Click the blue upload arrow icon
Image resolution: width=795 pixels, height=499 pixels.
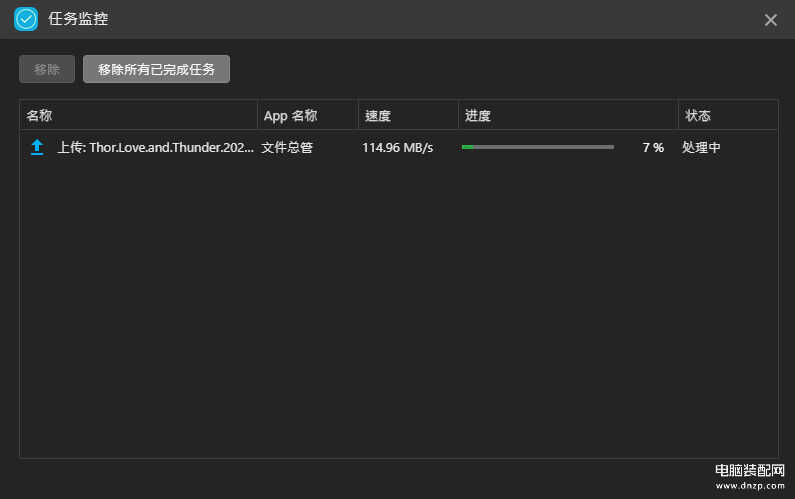tap(37, 147)
